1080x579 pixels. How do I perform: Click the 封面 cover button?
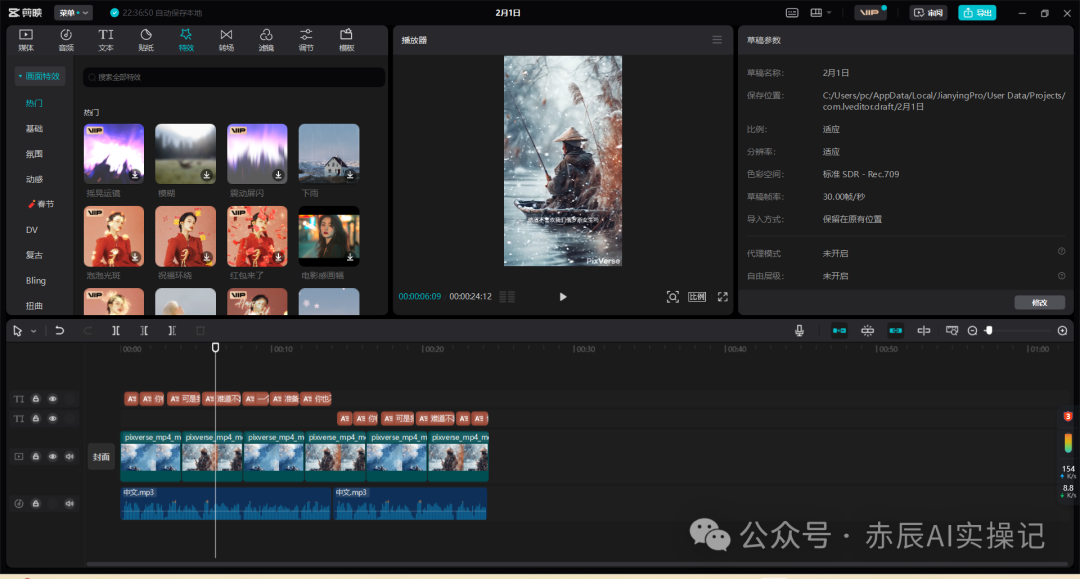click(x=101, y=456)
